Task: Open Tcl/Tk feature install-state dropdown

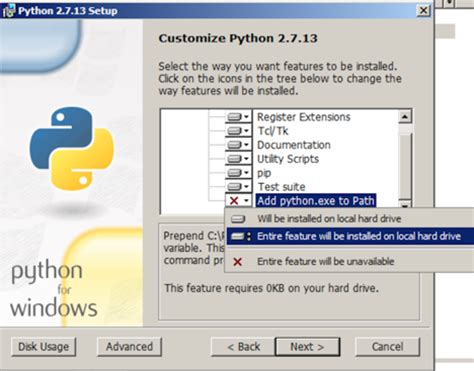Action: 239,131
